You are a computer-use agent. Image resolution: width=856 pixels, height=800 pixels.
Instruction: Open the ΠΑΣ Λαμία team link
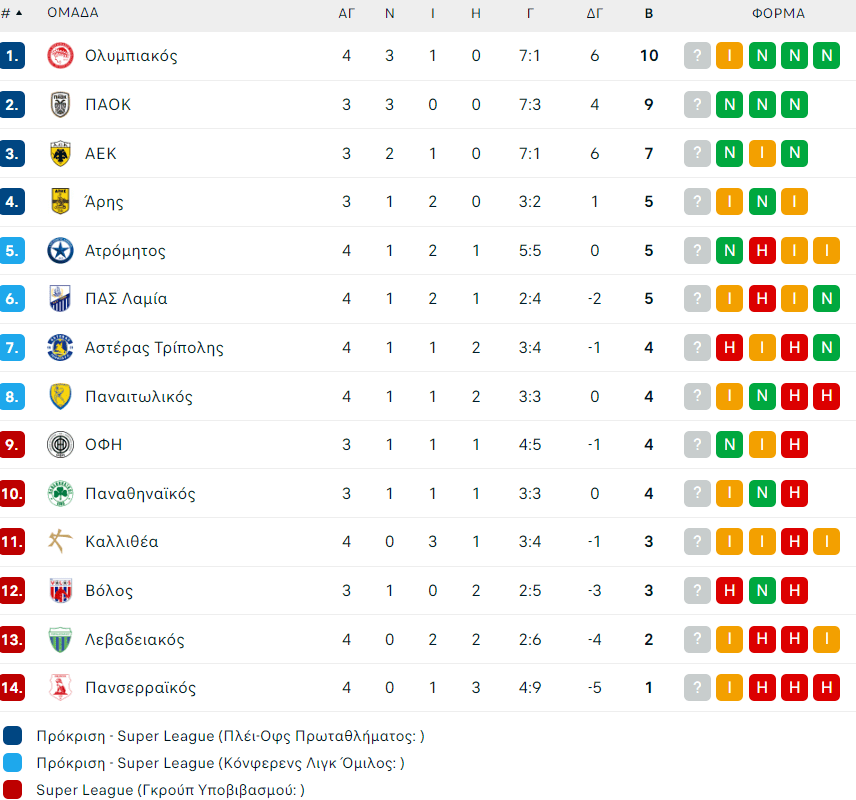click(x=126, y=299)
